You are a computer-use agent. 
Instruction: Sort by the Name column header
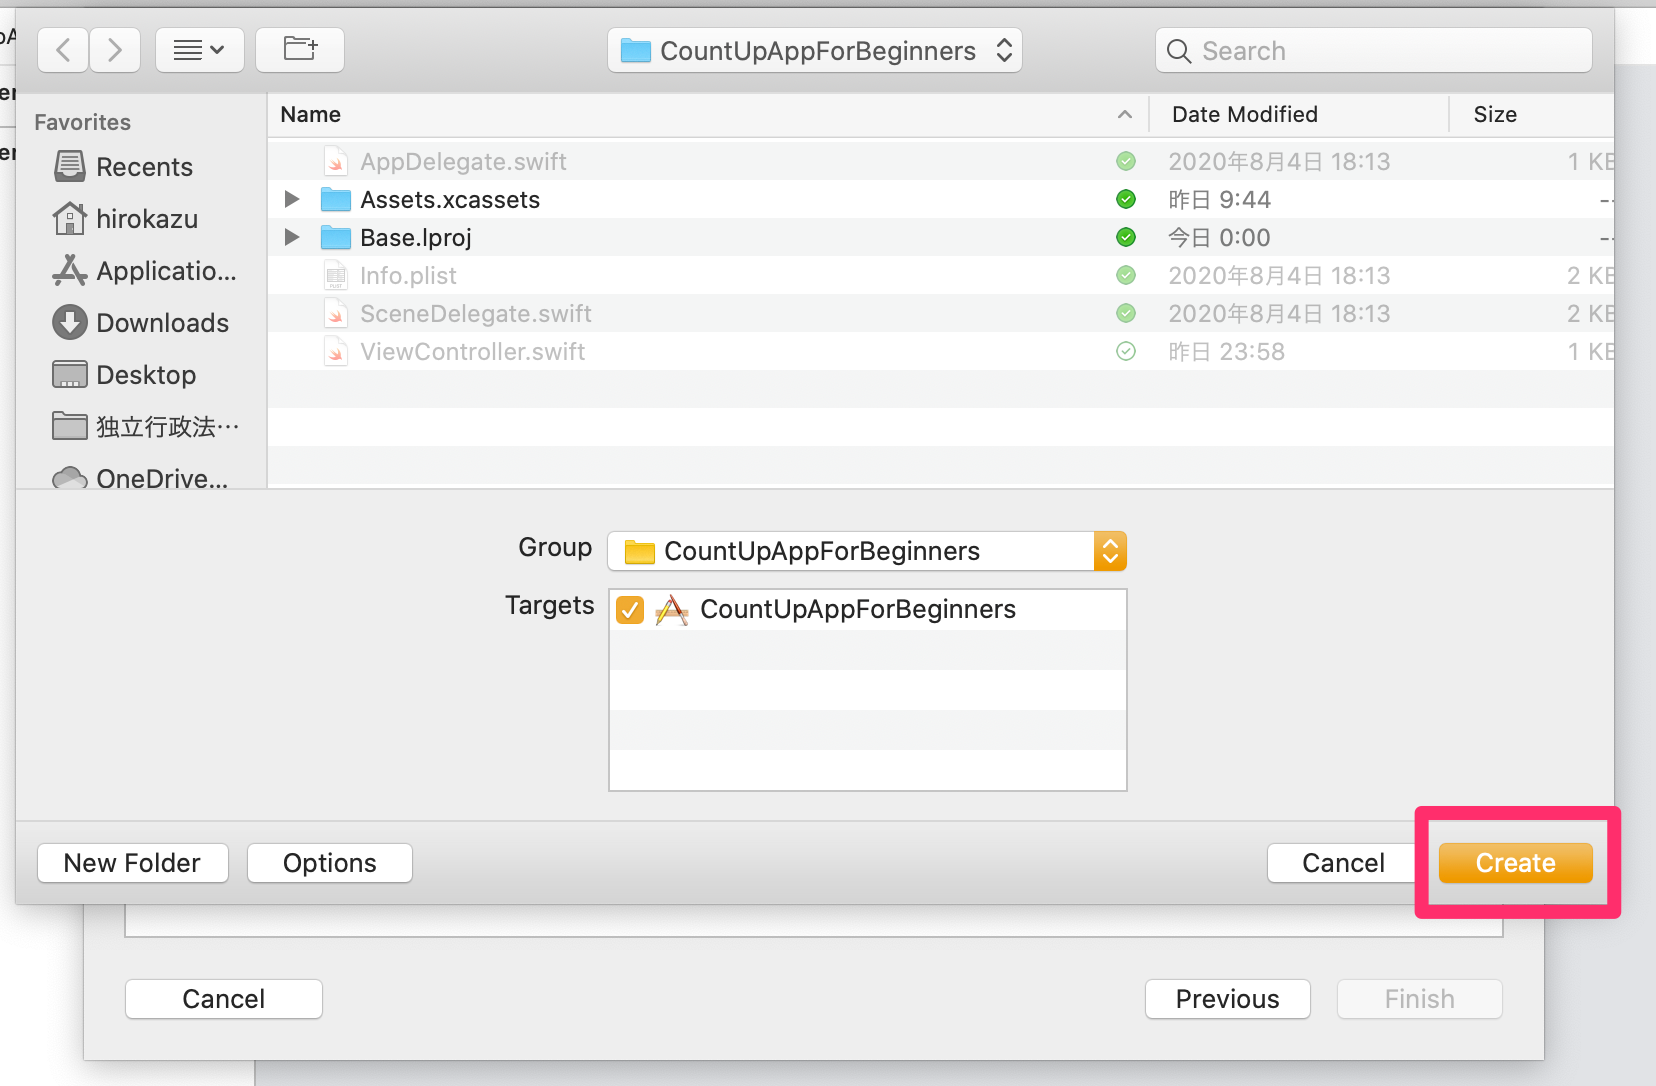pyautogui.click(x=708, y=114)
